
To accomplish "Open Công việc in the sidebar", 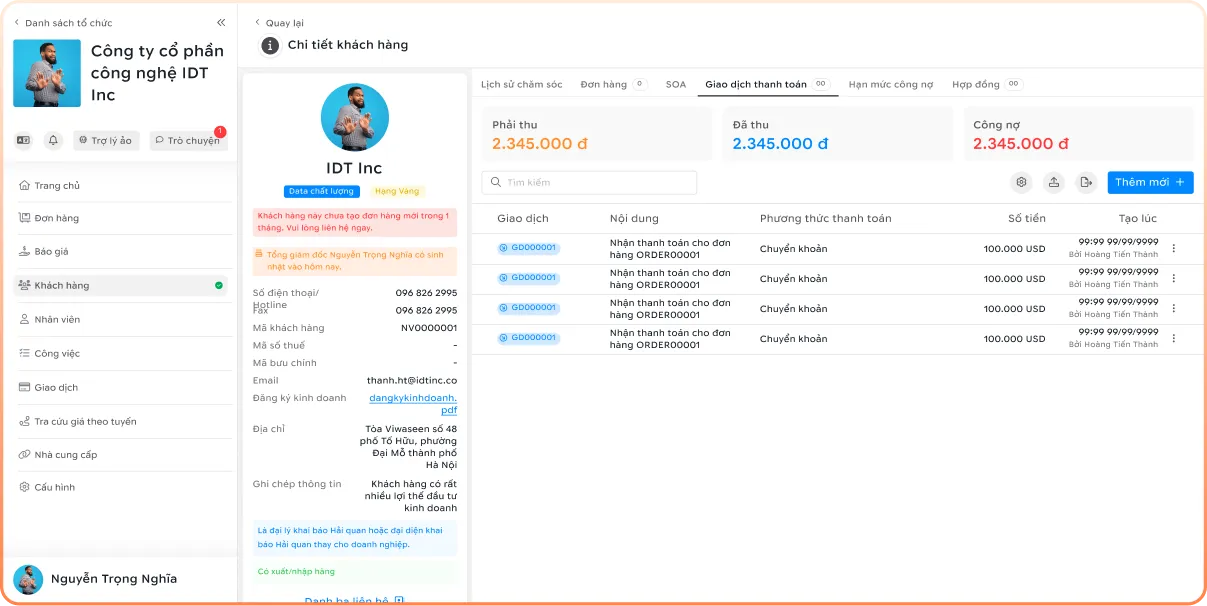I will (x=122, y=354).
